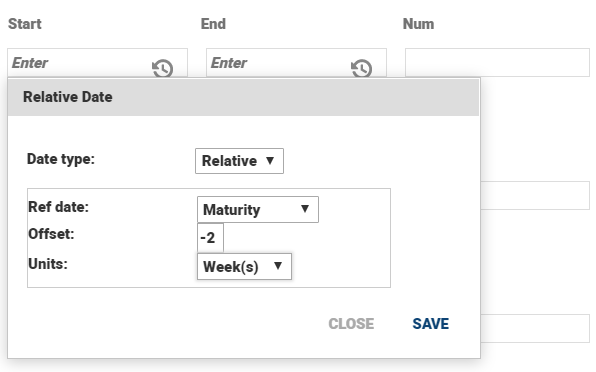Click the Date type label

click(61, 159)
